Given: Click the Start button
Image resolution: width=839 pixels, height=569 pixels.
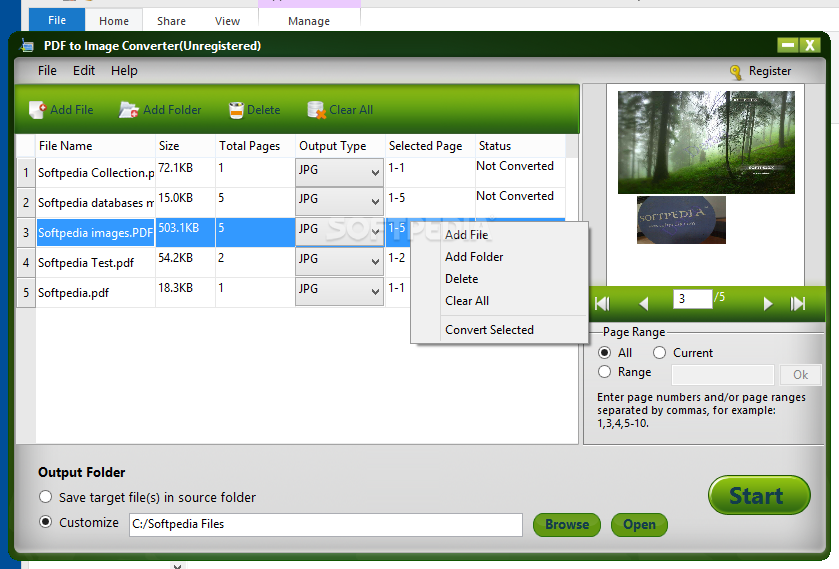Looking at the screenshot, I should click(x=759, y=495).
